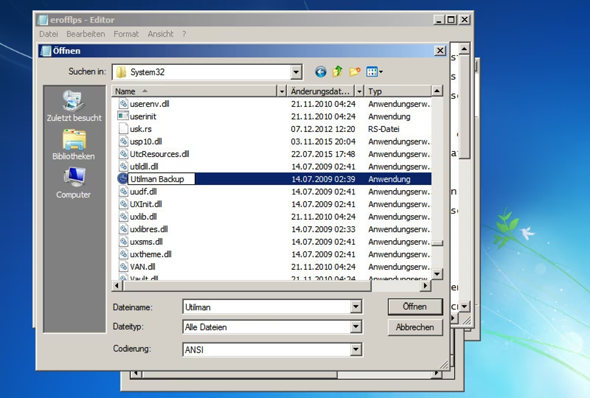This screenshot has height=398, width=590.
Task: Open the ? help menu in Editor
Action: pyautogui.click(x=184, y=34)
